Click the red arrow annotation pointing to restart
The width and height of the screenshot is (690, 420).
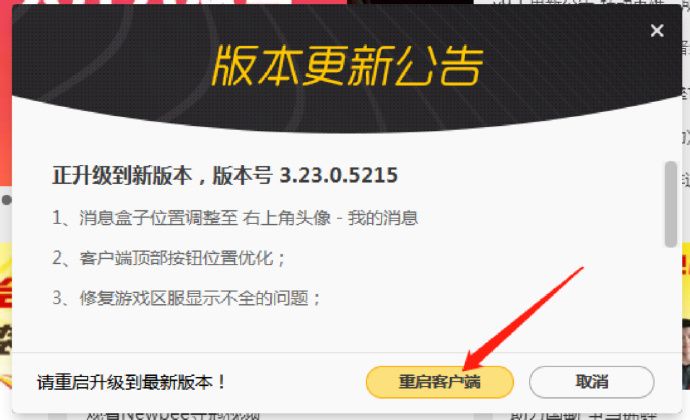(524, 318)
